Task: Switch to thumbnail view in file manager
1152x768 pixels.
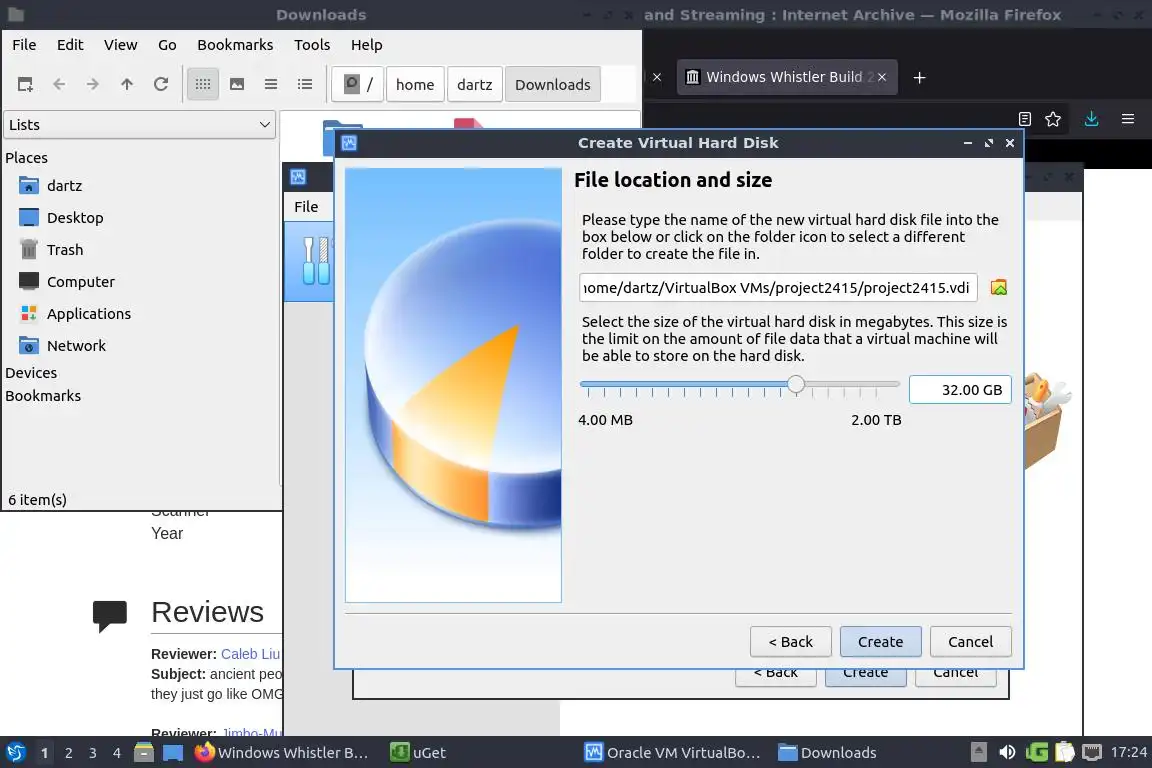Action: point(237,85)
